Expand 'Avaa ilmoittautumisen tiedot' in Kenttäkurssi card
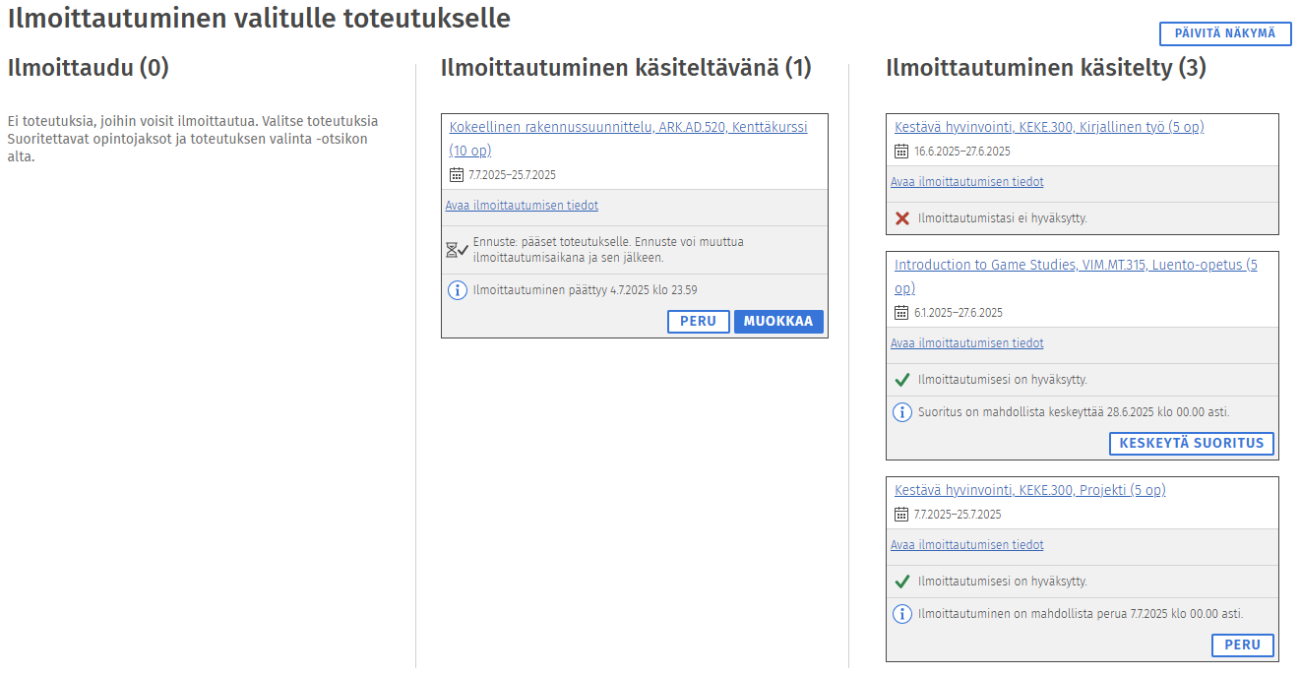This screenshot has height=675, width=1300. tap(522, 206)
